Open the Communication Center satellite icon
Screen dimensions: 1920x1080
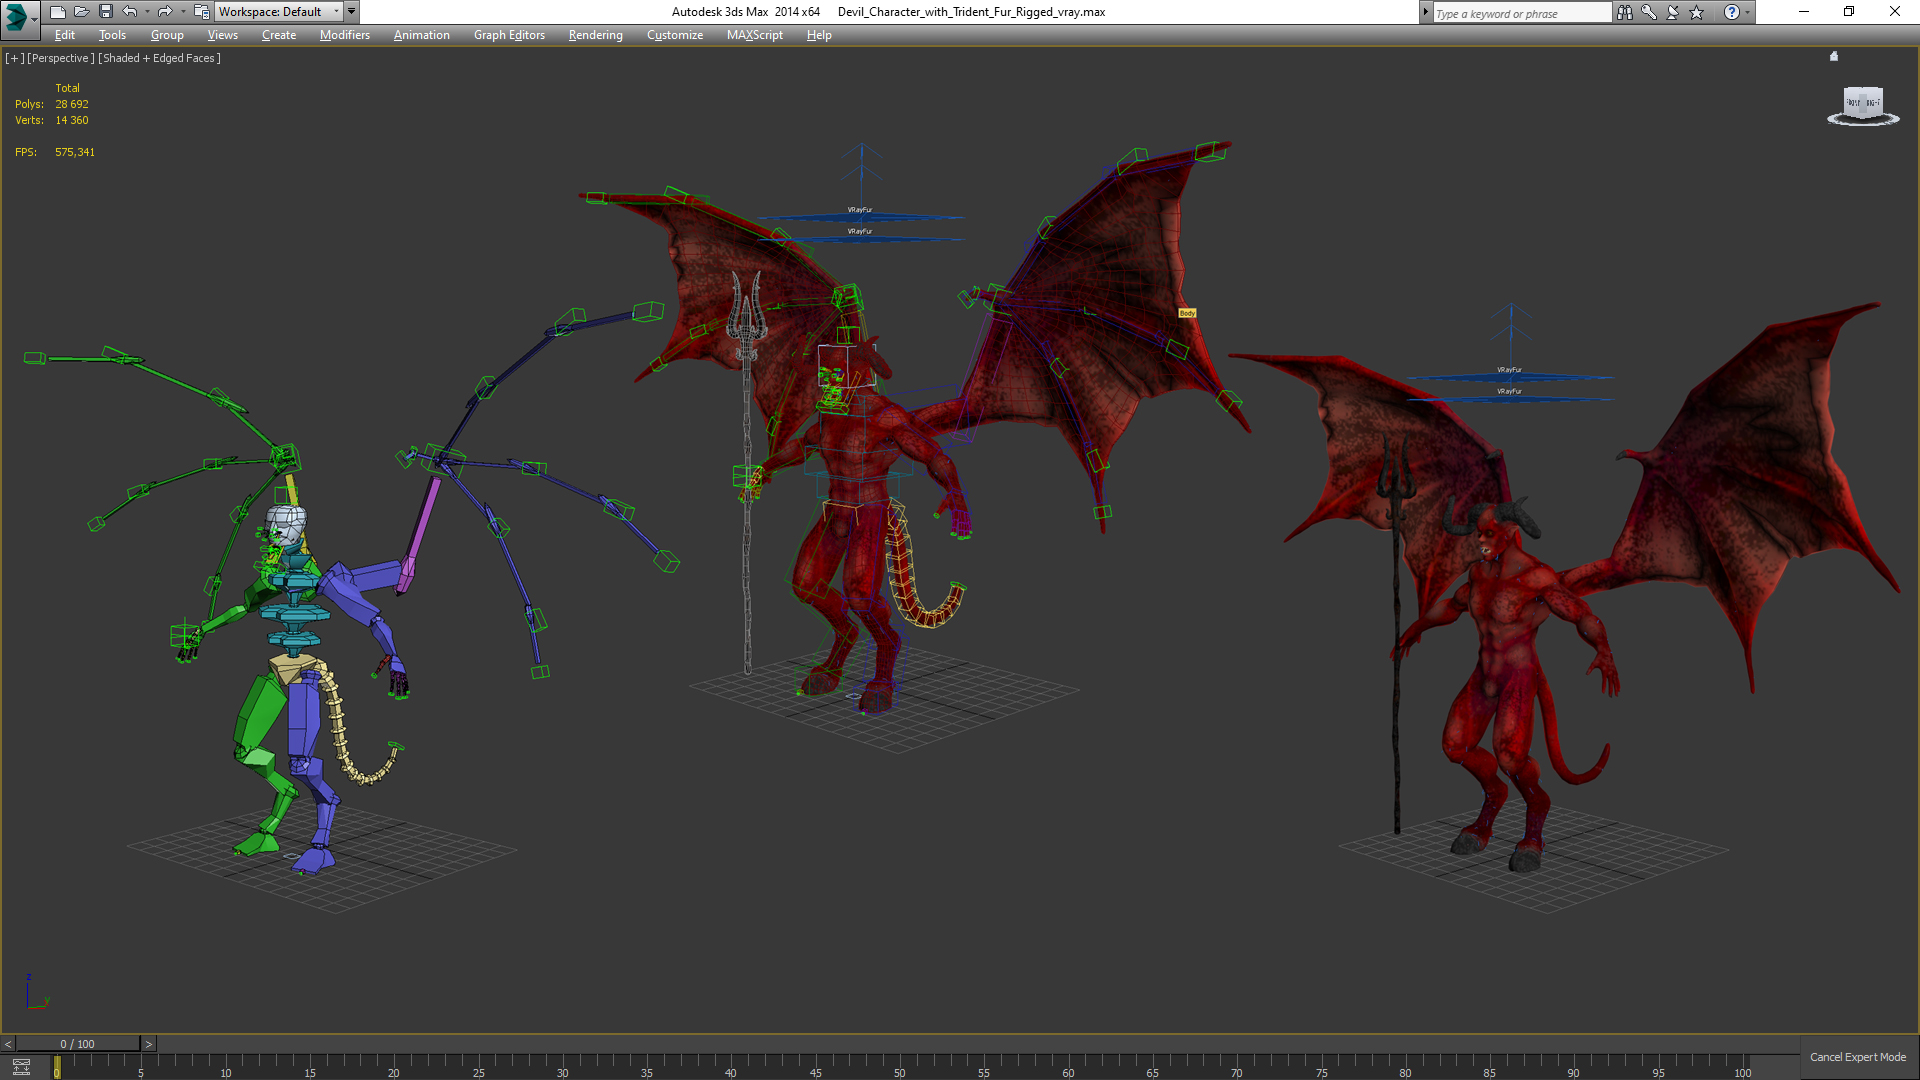coord(1673,12)
